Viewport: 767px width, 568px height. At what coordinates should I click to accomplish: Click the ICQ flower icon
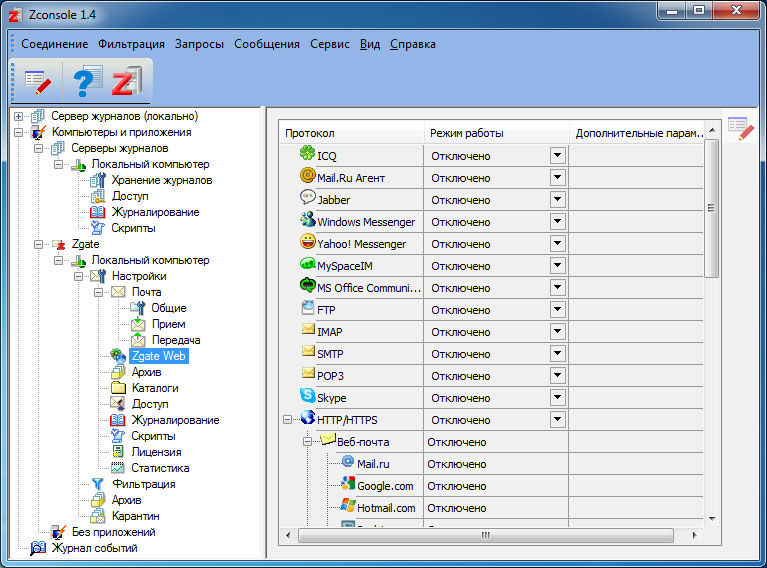(307, 153)
